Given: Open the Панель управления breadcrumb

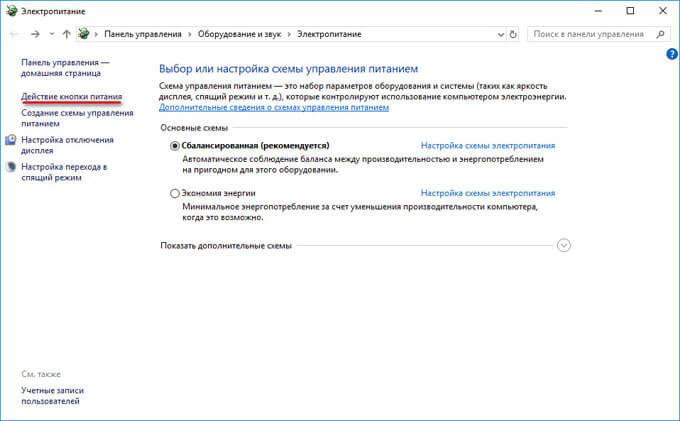Looking at the screenshot, I should click(x=143, y=34).
